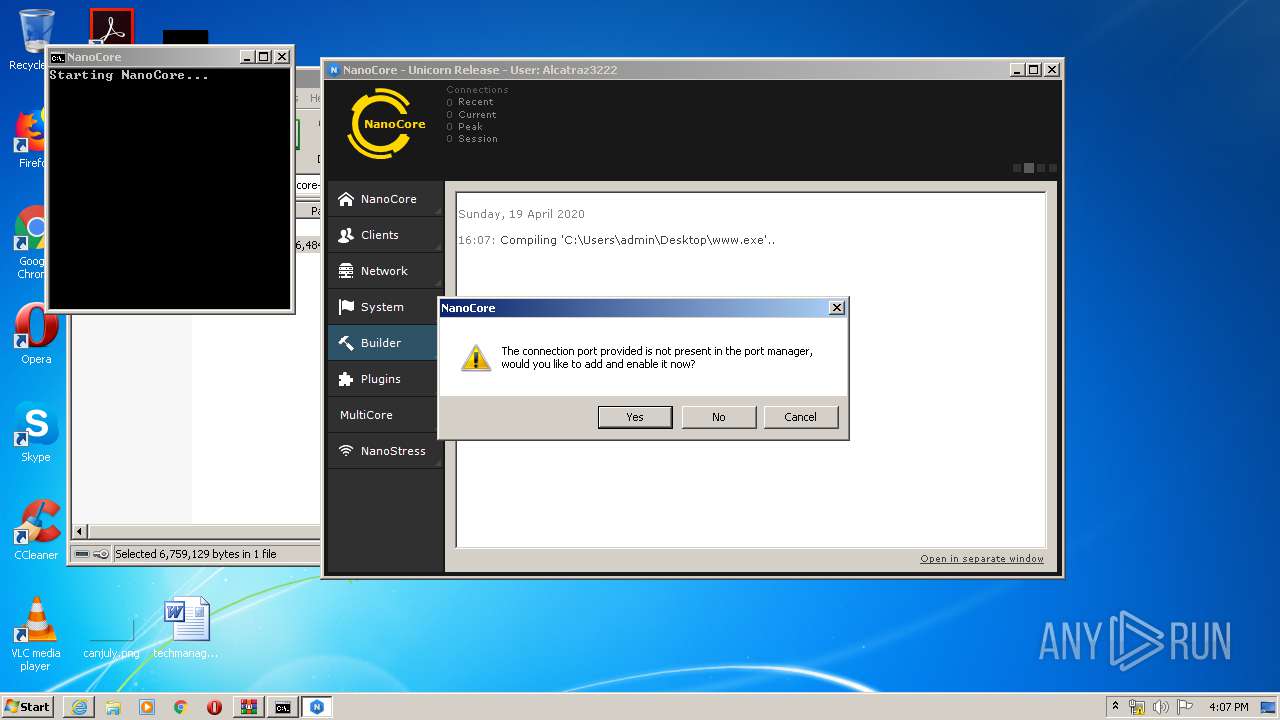Switch to the console taskbar button
Viewport: 1280px width, 720px height.
[283, 707]
